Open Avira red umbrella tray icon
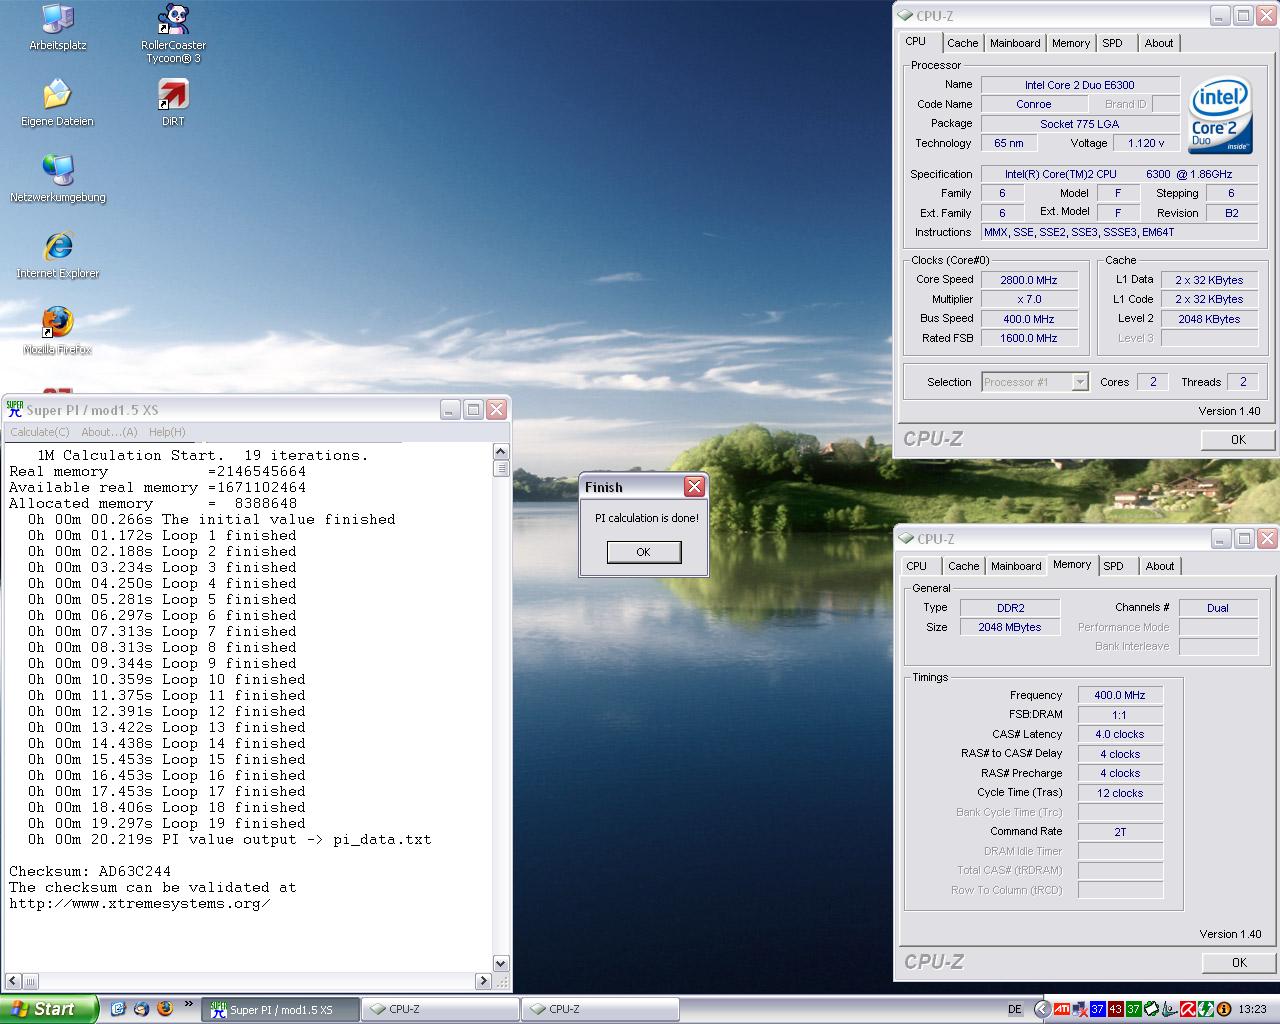This screenshot has width=1280, height=1024. [1188, 1010]
